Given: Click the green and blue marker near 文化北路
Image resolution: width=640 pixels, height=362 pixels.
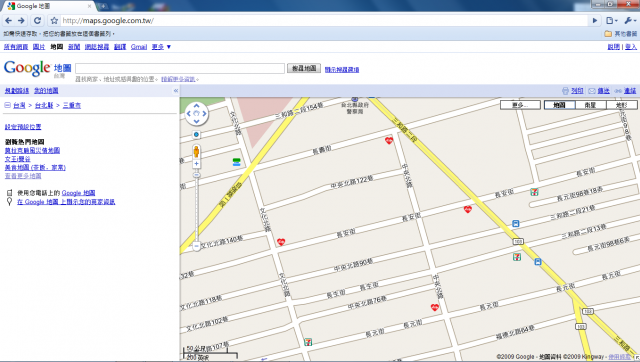Looking at the screenshot, I should click(236, 162).
